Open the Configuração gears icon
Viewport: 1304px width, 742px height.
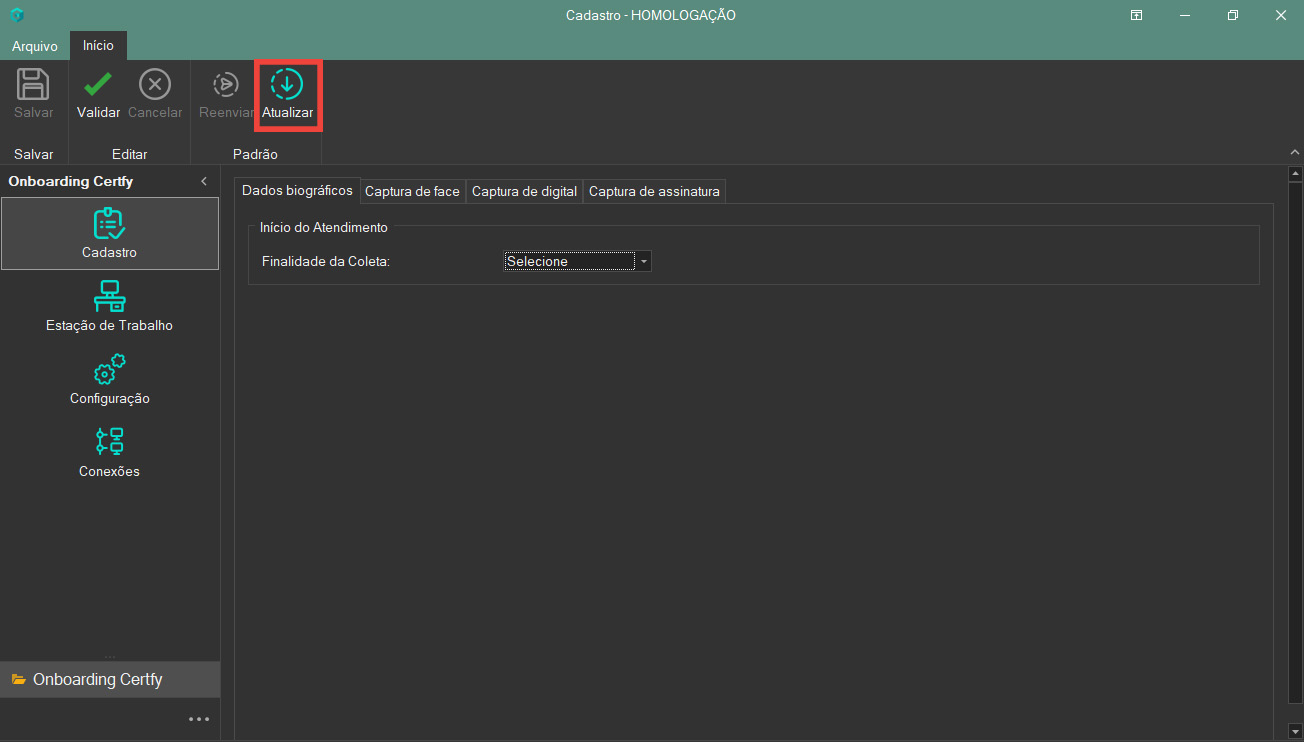tap(109, 370)
